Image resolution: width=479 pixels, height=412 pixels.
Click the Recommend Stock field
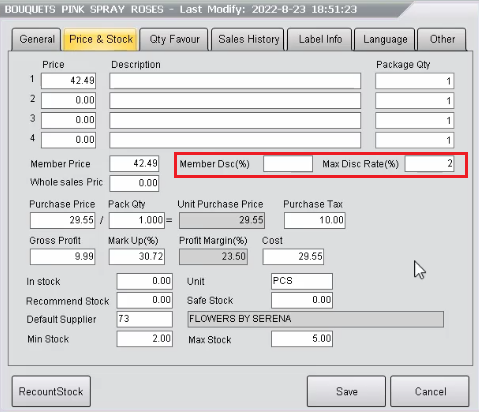tap(145, 300)
